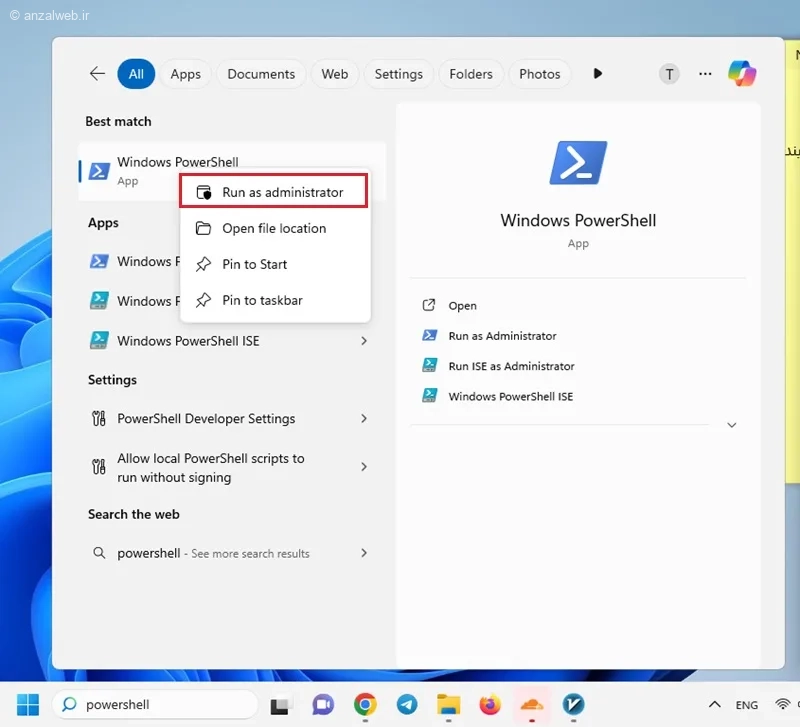The height and width of the screenshot is (727, 800).
Task: Click the pin icon beside Pin to Start
Action: pyautogui.click(x=203, y=264)
